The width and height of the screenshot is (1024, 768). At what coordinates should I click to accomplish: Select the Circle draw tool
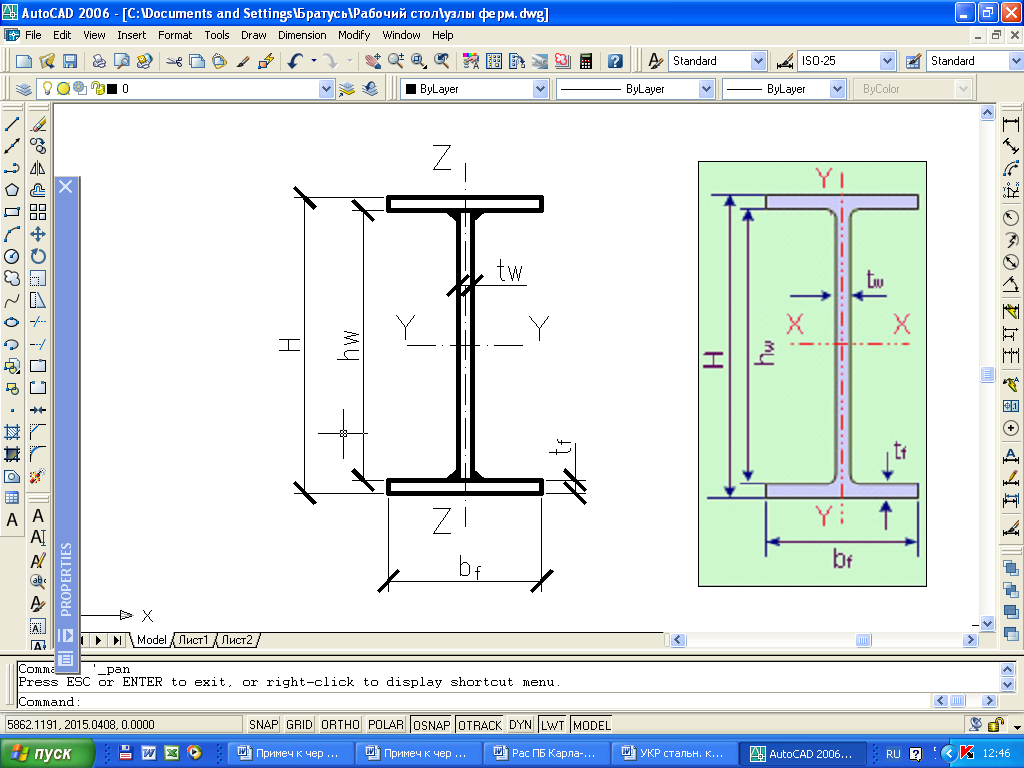coord(12,256)
